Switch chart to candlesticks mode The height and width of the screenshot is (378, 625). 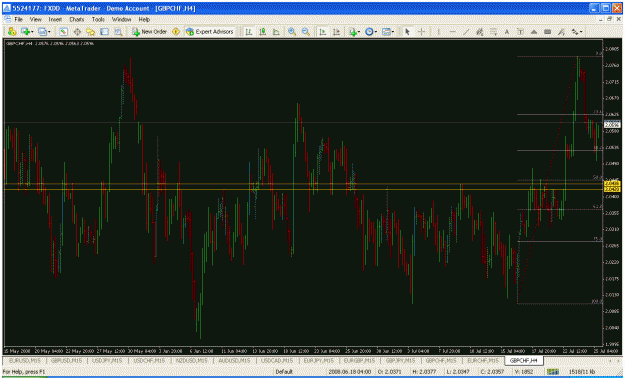click(x=262, y=32)
